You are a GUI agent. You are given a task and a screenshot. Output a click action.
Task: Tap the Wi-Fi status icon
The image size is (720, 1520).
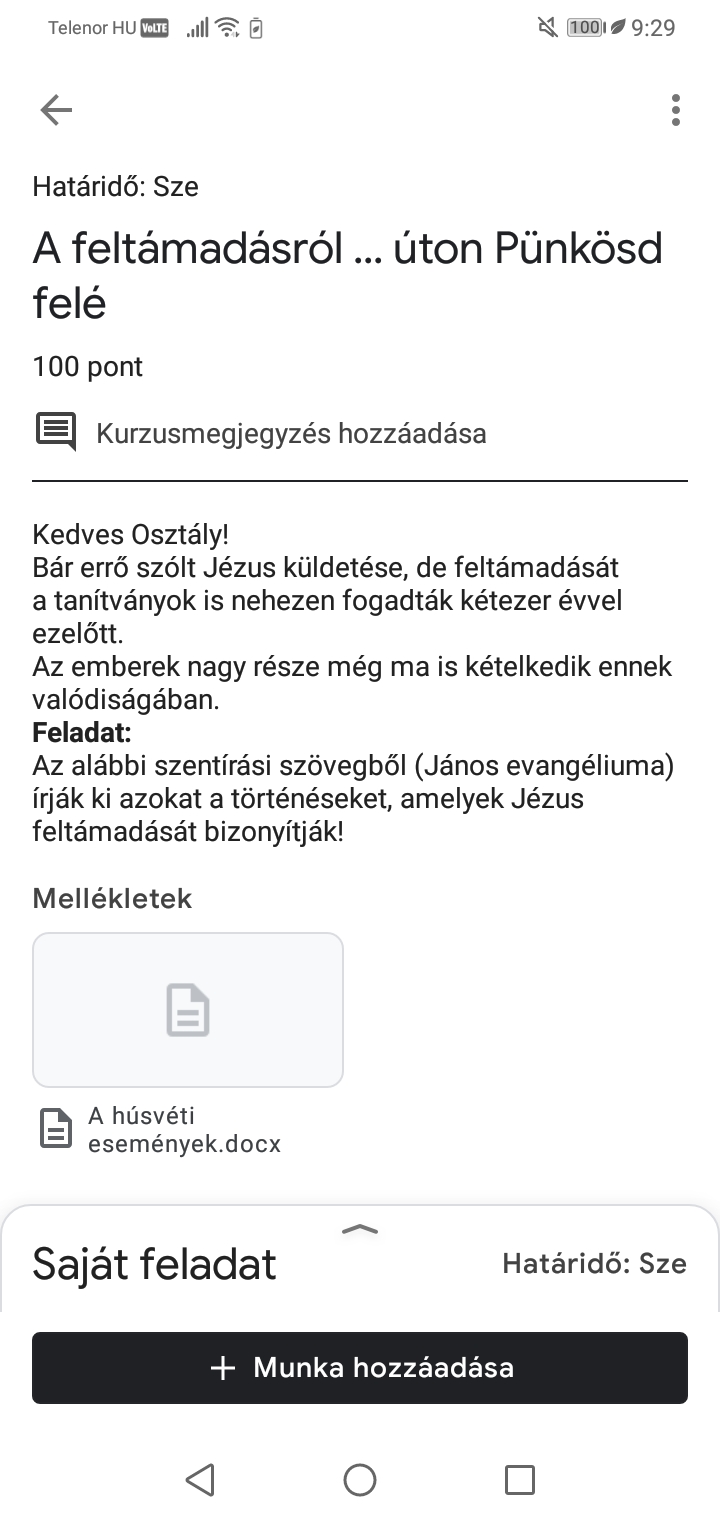(228, 28)
